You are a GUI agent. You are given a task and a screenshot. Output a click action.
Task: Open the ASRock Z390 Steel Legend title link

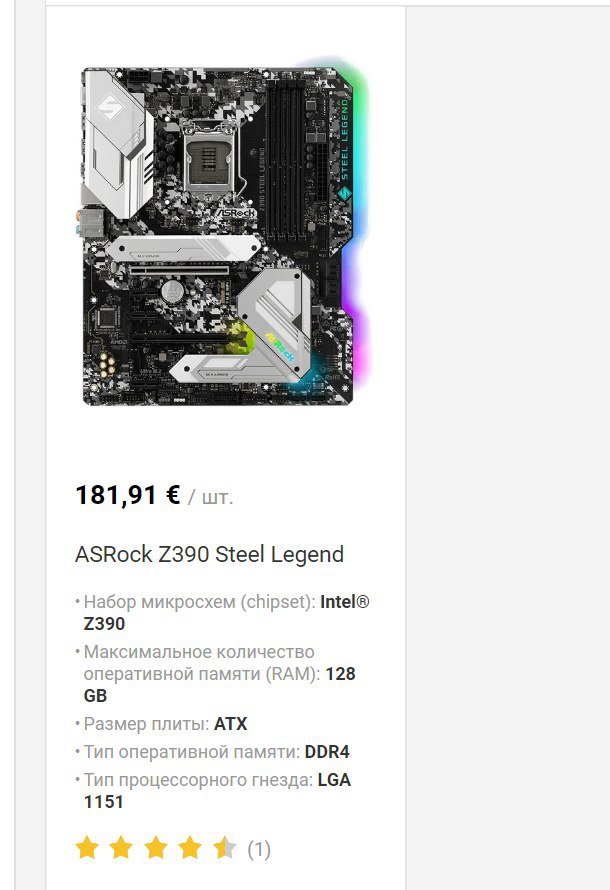point(209,555)
